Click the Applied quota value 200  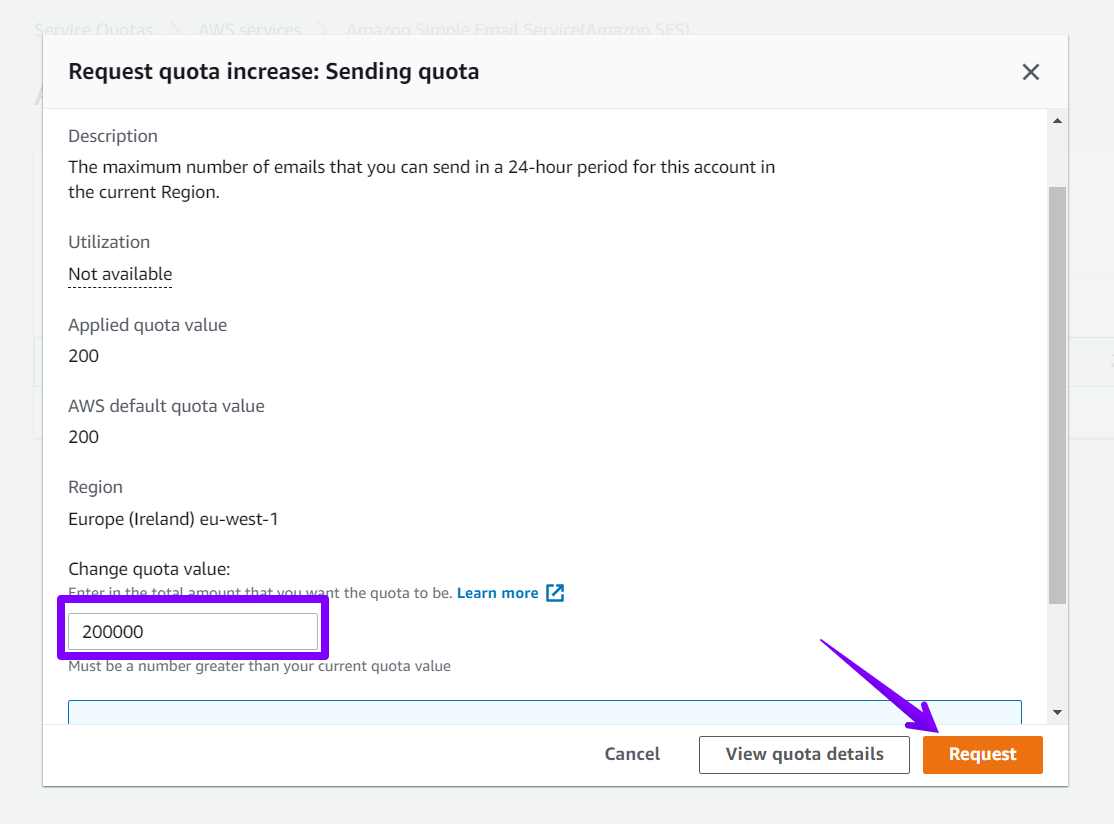83,356
